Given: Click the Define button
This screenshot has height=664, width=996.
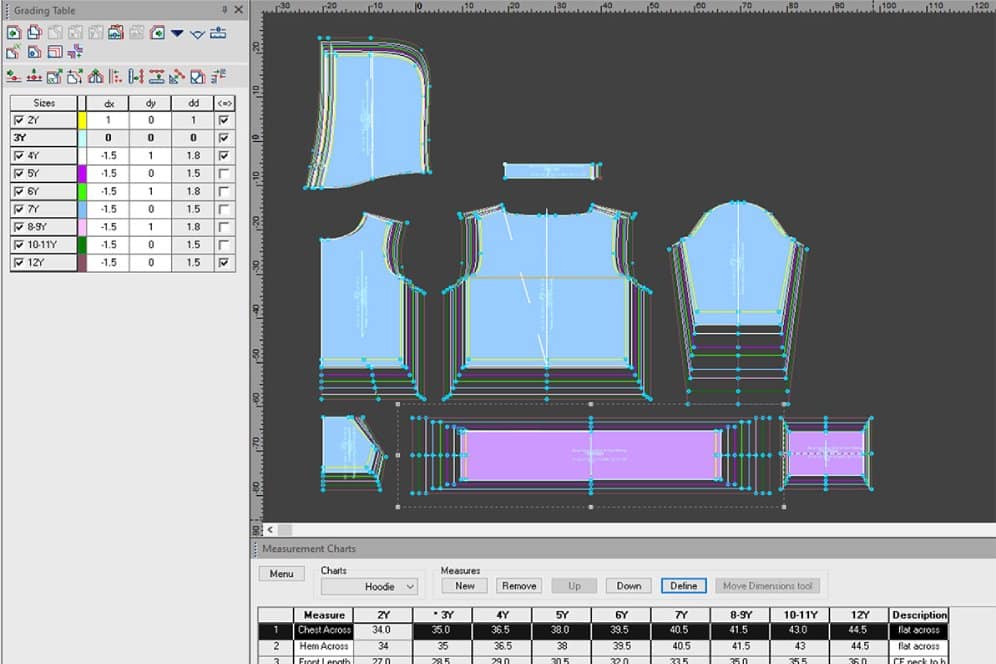Looking at the screenshot, I should click(x=683, y=586).
